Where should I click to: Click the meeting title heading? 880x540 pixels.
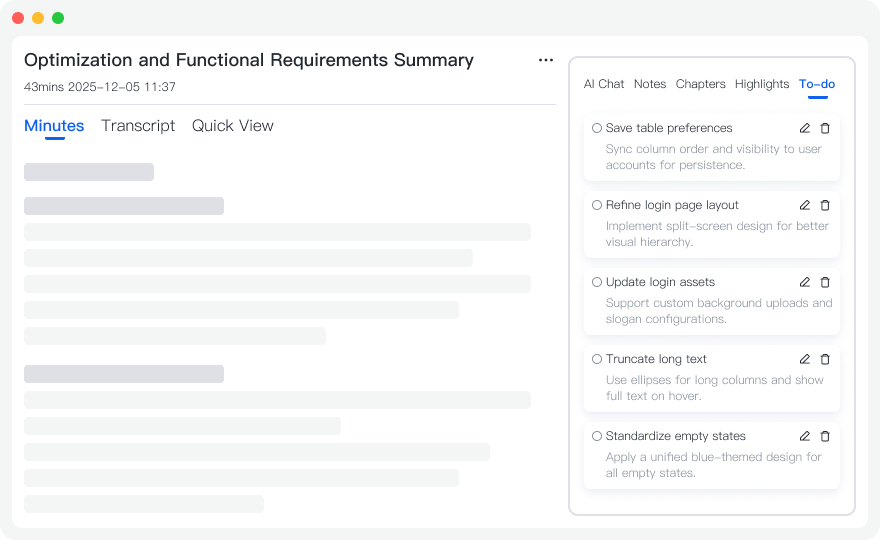(x=249, y=60)
